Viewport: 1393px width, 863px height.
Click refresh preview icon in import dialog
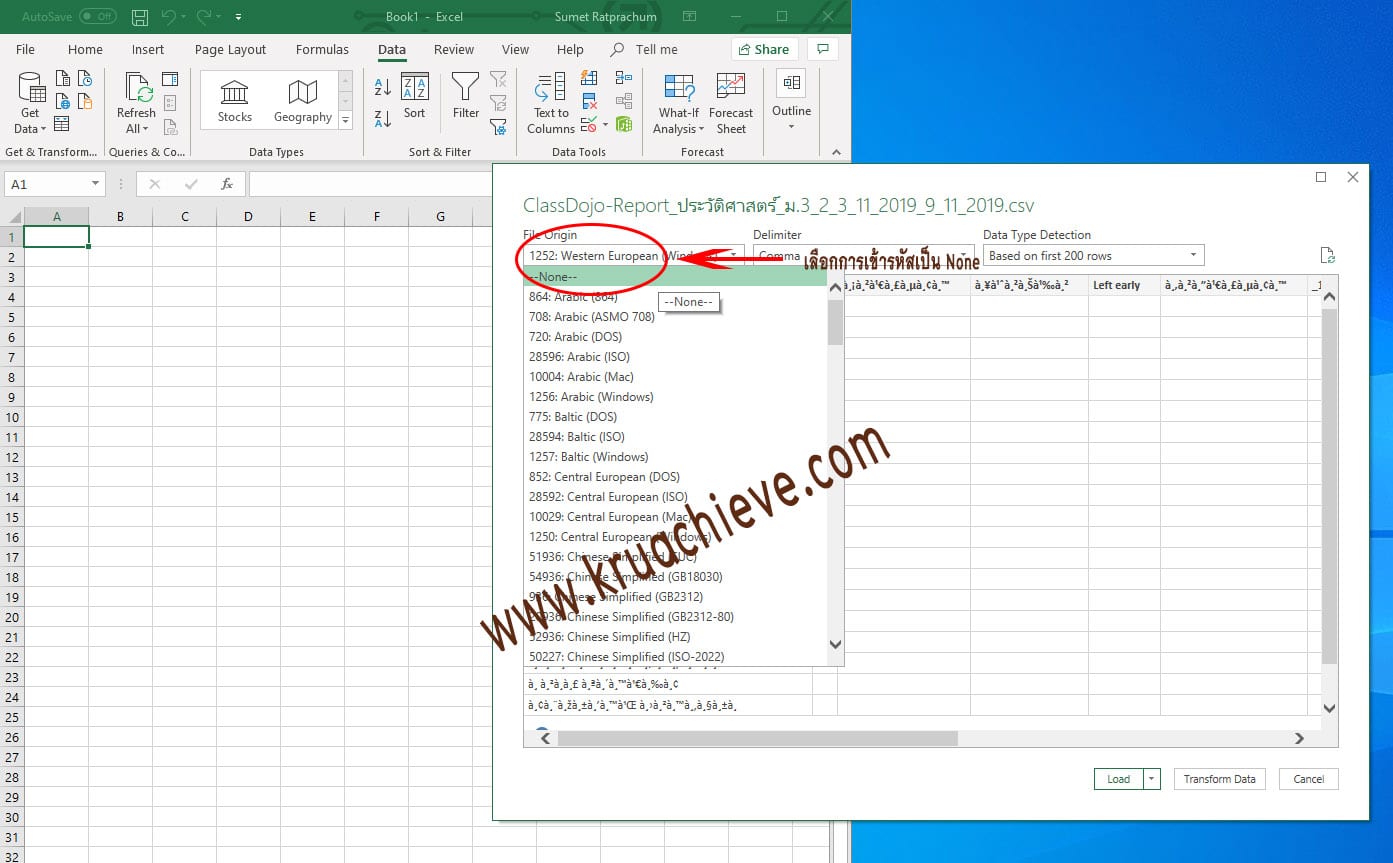(x=1327, y=256)
